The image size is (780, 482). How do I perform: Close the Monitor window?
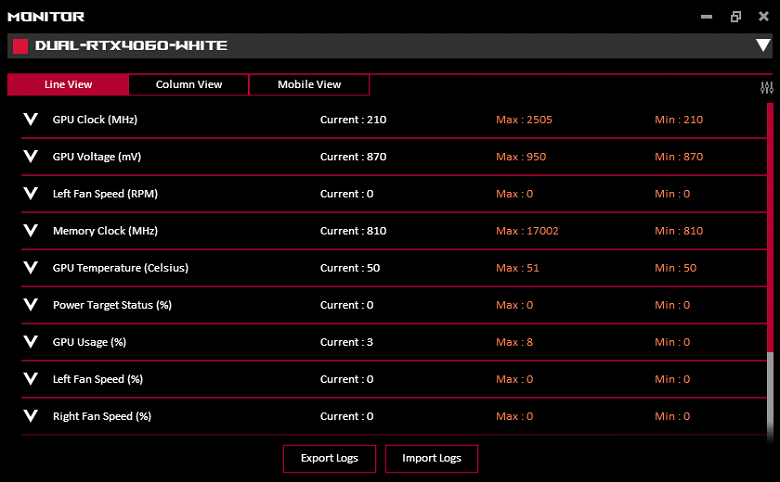[x=764, y=16]
